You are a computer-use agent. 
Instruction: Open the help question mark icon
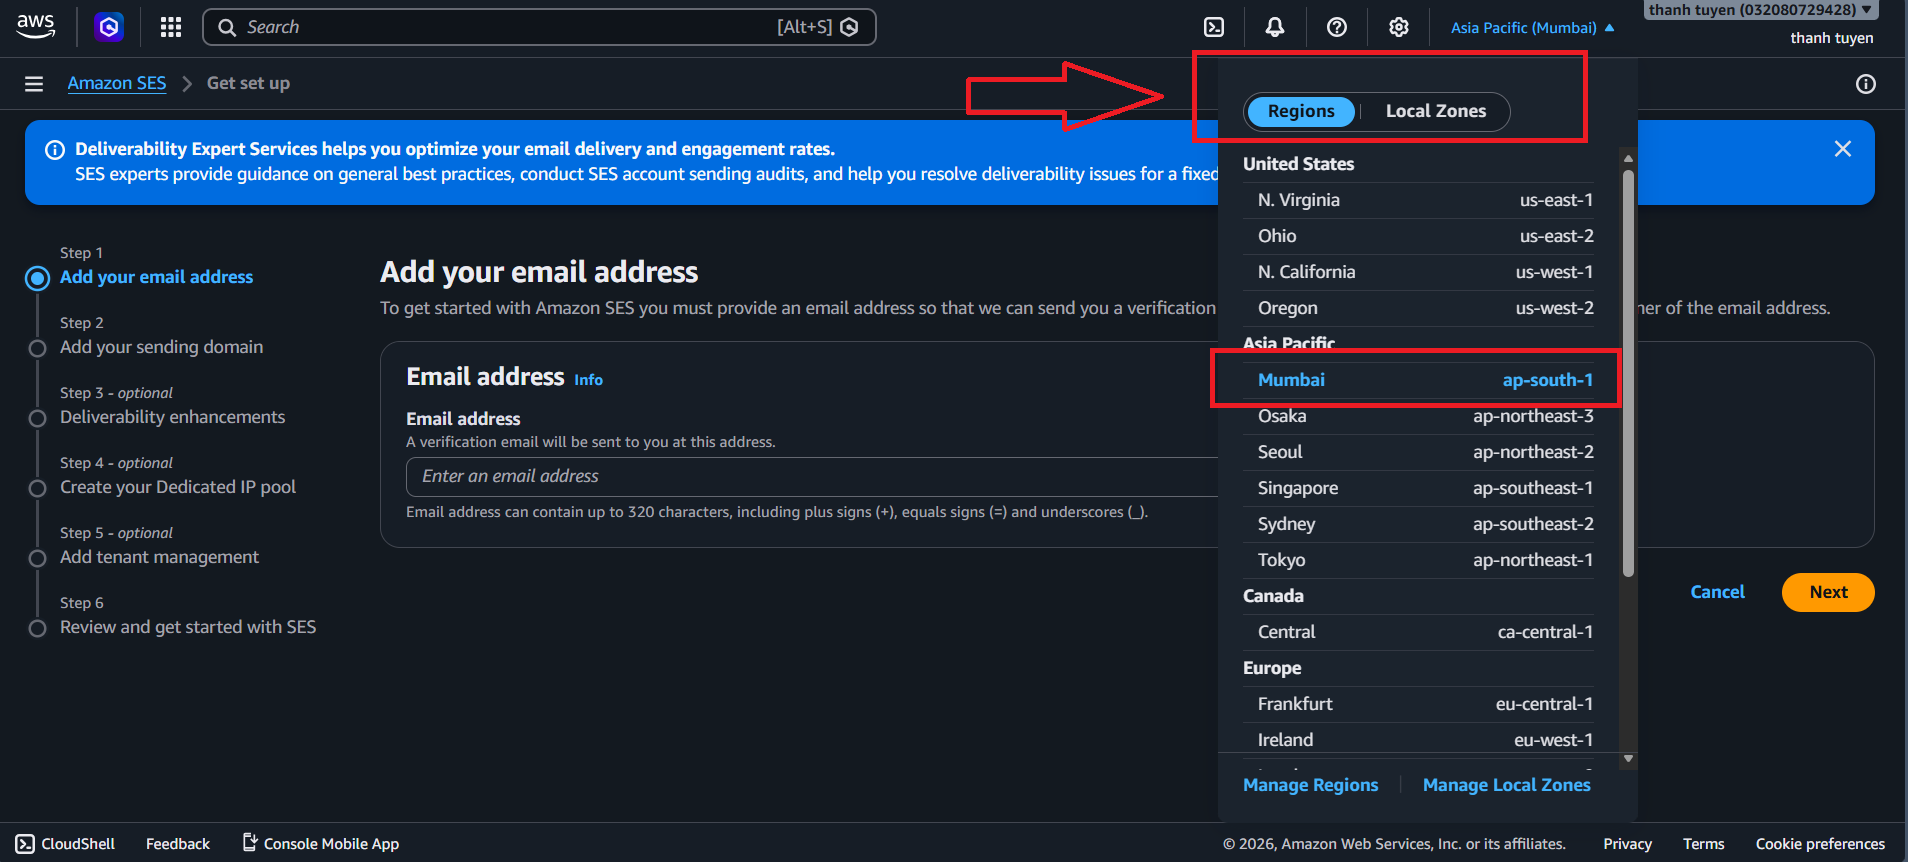click(1337, 27)
